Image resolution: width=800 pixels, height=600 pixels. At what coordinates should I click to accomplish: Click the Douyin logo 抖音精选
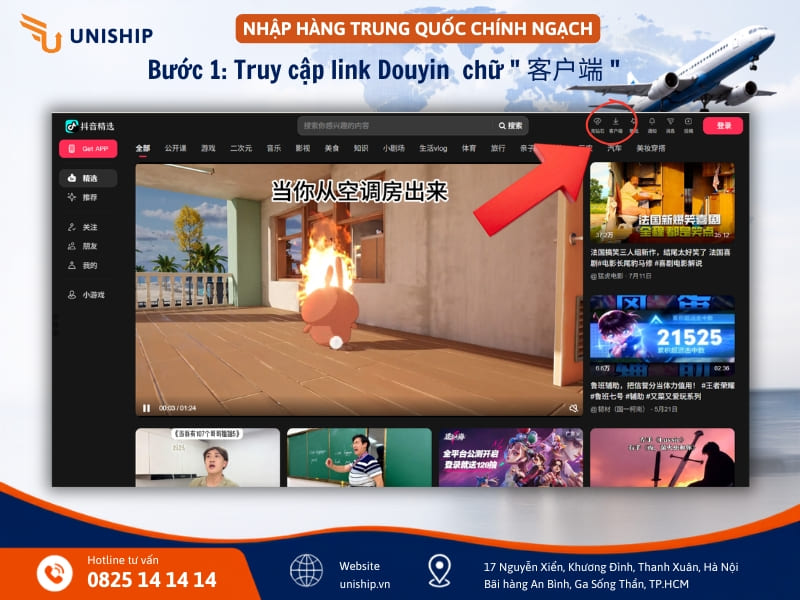[x=90, y=126]
